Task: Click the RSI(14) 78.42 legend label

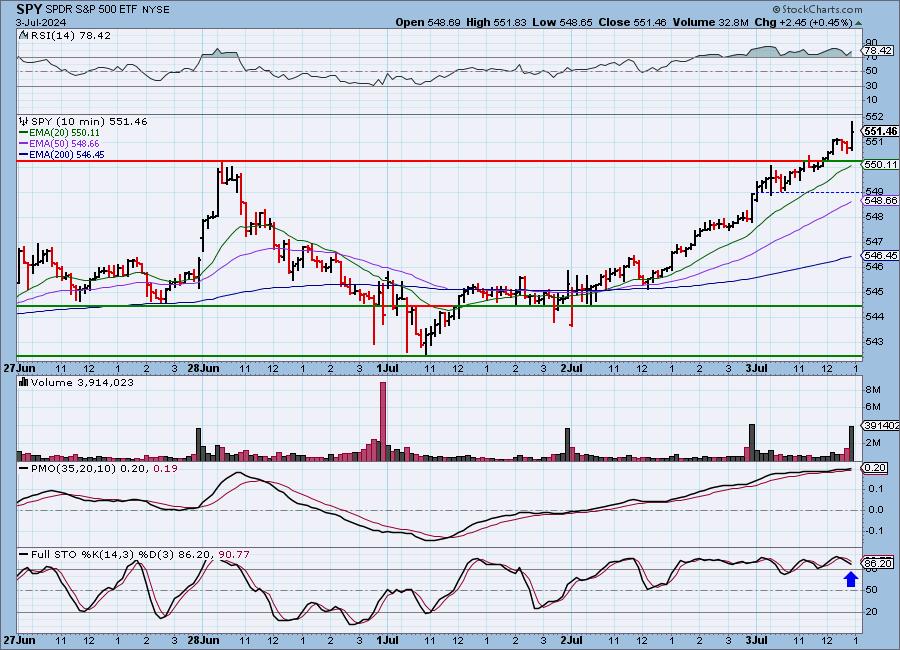Action: point(71,35)
